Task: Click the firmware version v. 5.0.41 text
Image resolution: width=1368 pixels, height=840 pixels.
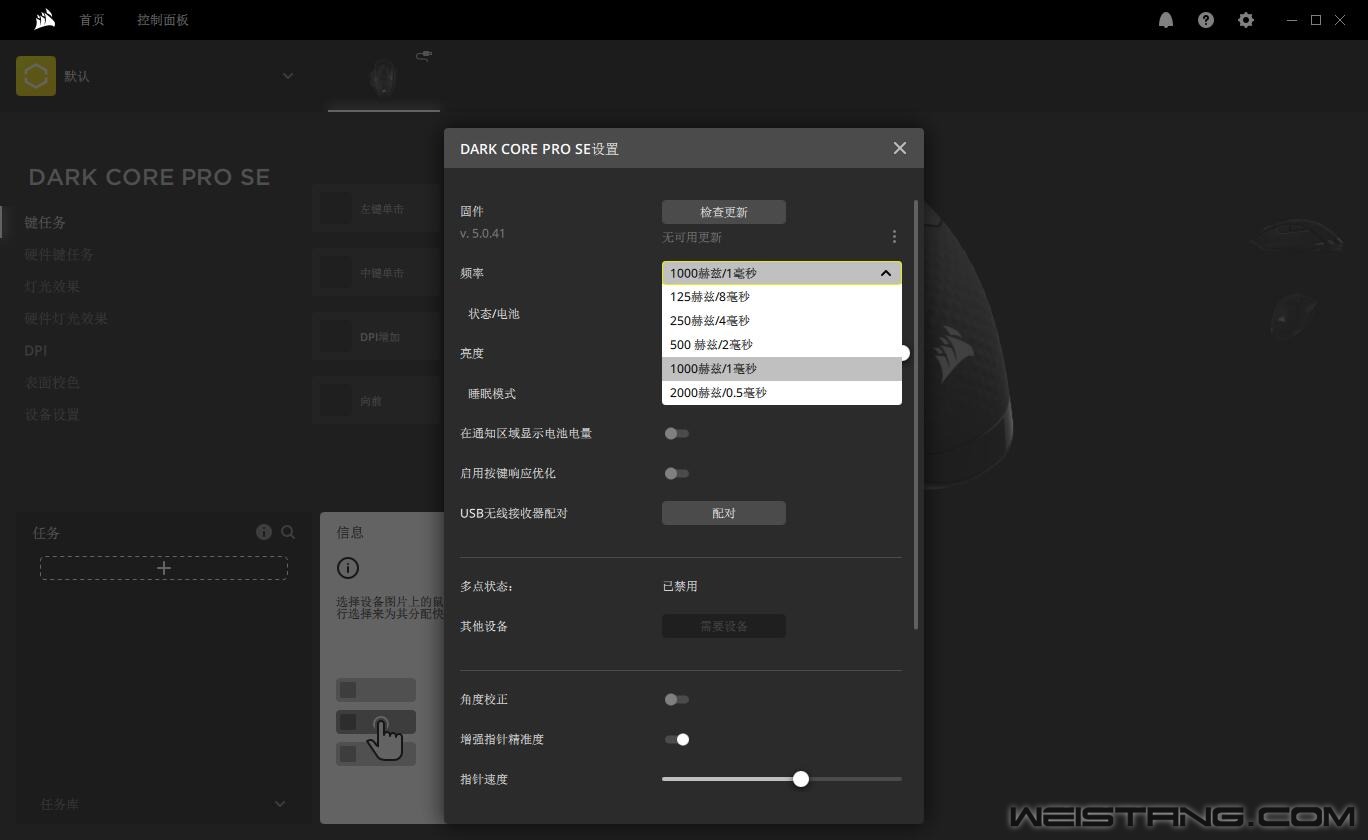Action: 483,233
